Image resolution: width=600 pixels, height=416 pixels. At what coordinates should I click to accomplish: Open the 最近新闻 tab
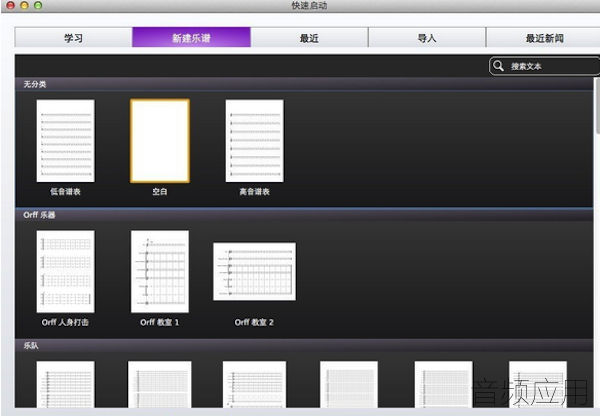pyautogui.click(x=543, y=38)
